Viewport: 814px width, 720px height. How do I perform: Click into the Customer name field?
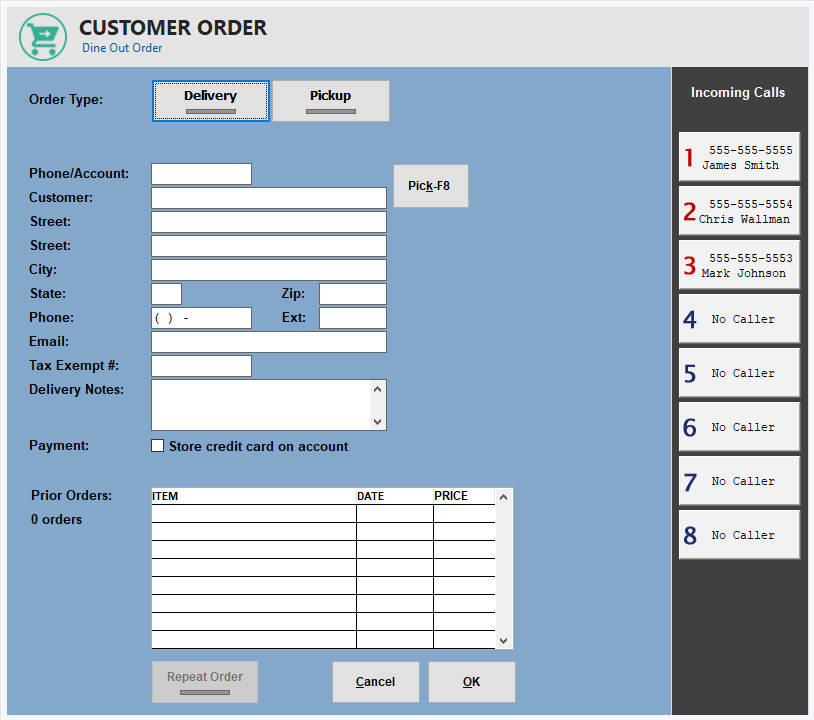click(x=268, y=198)
